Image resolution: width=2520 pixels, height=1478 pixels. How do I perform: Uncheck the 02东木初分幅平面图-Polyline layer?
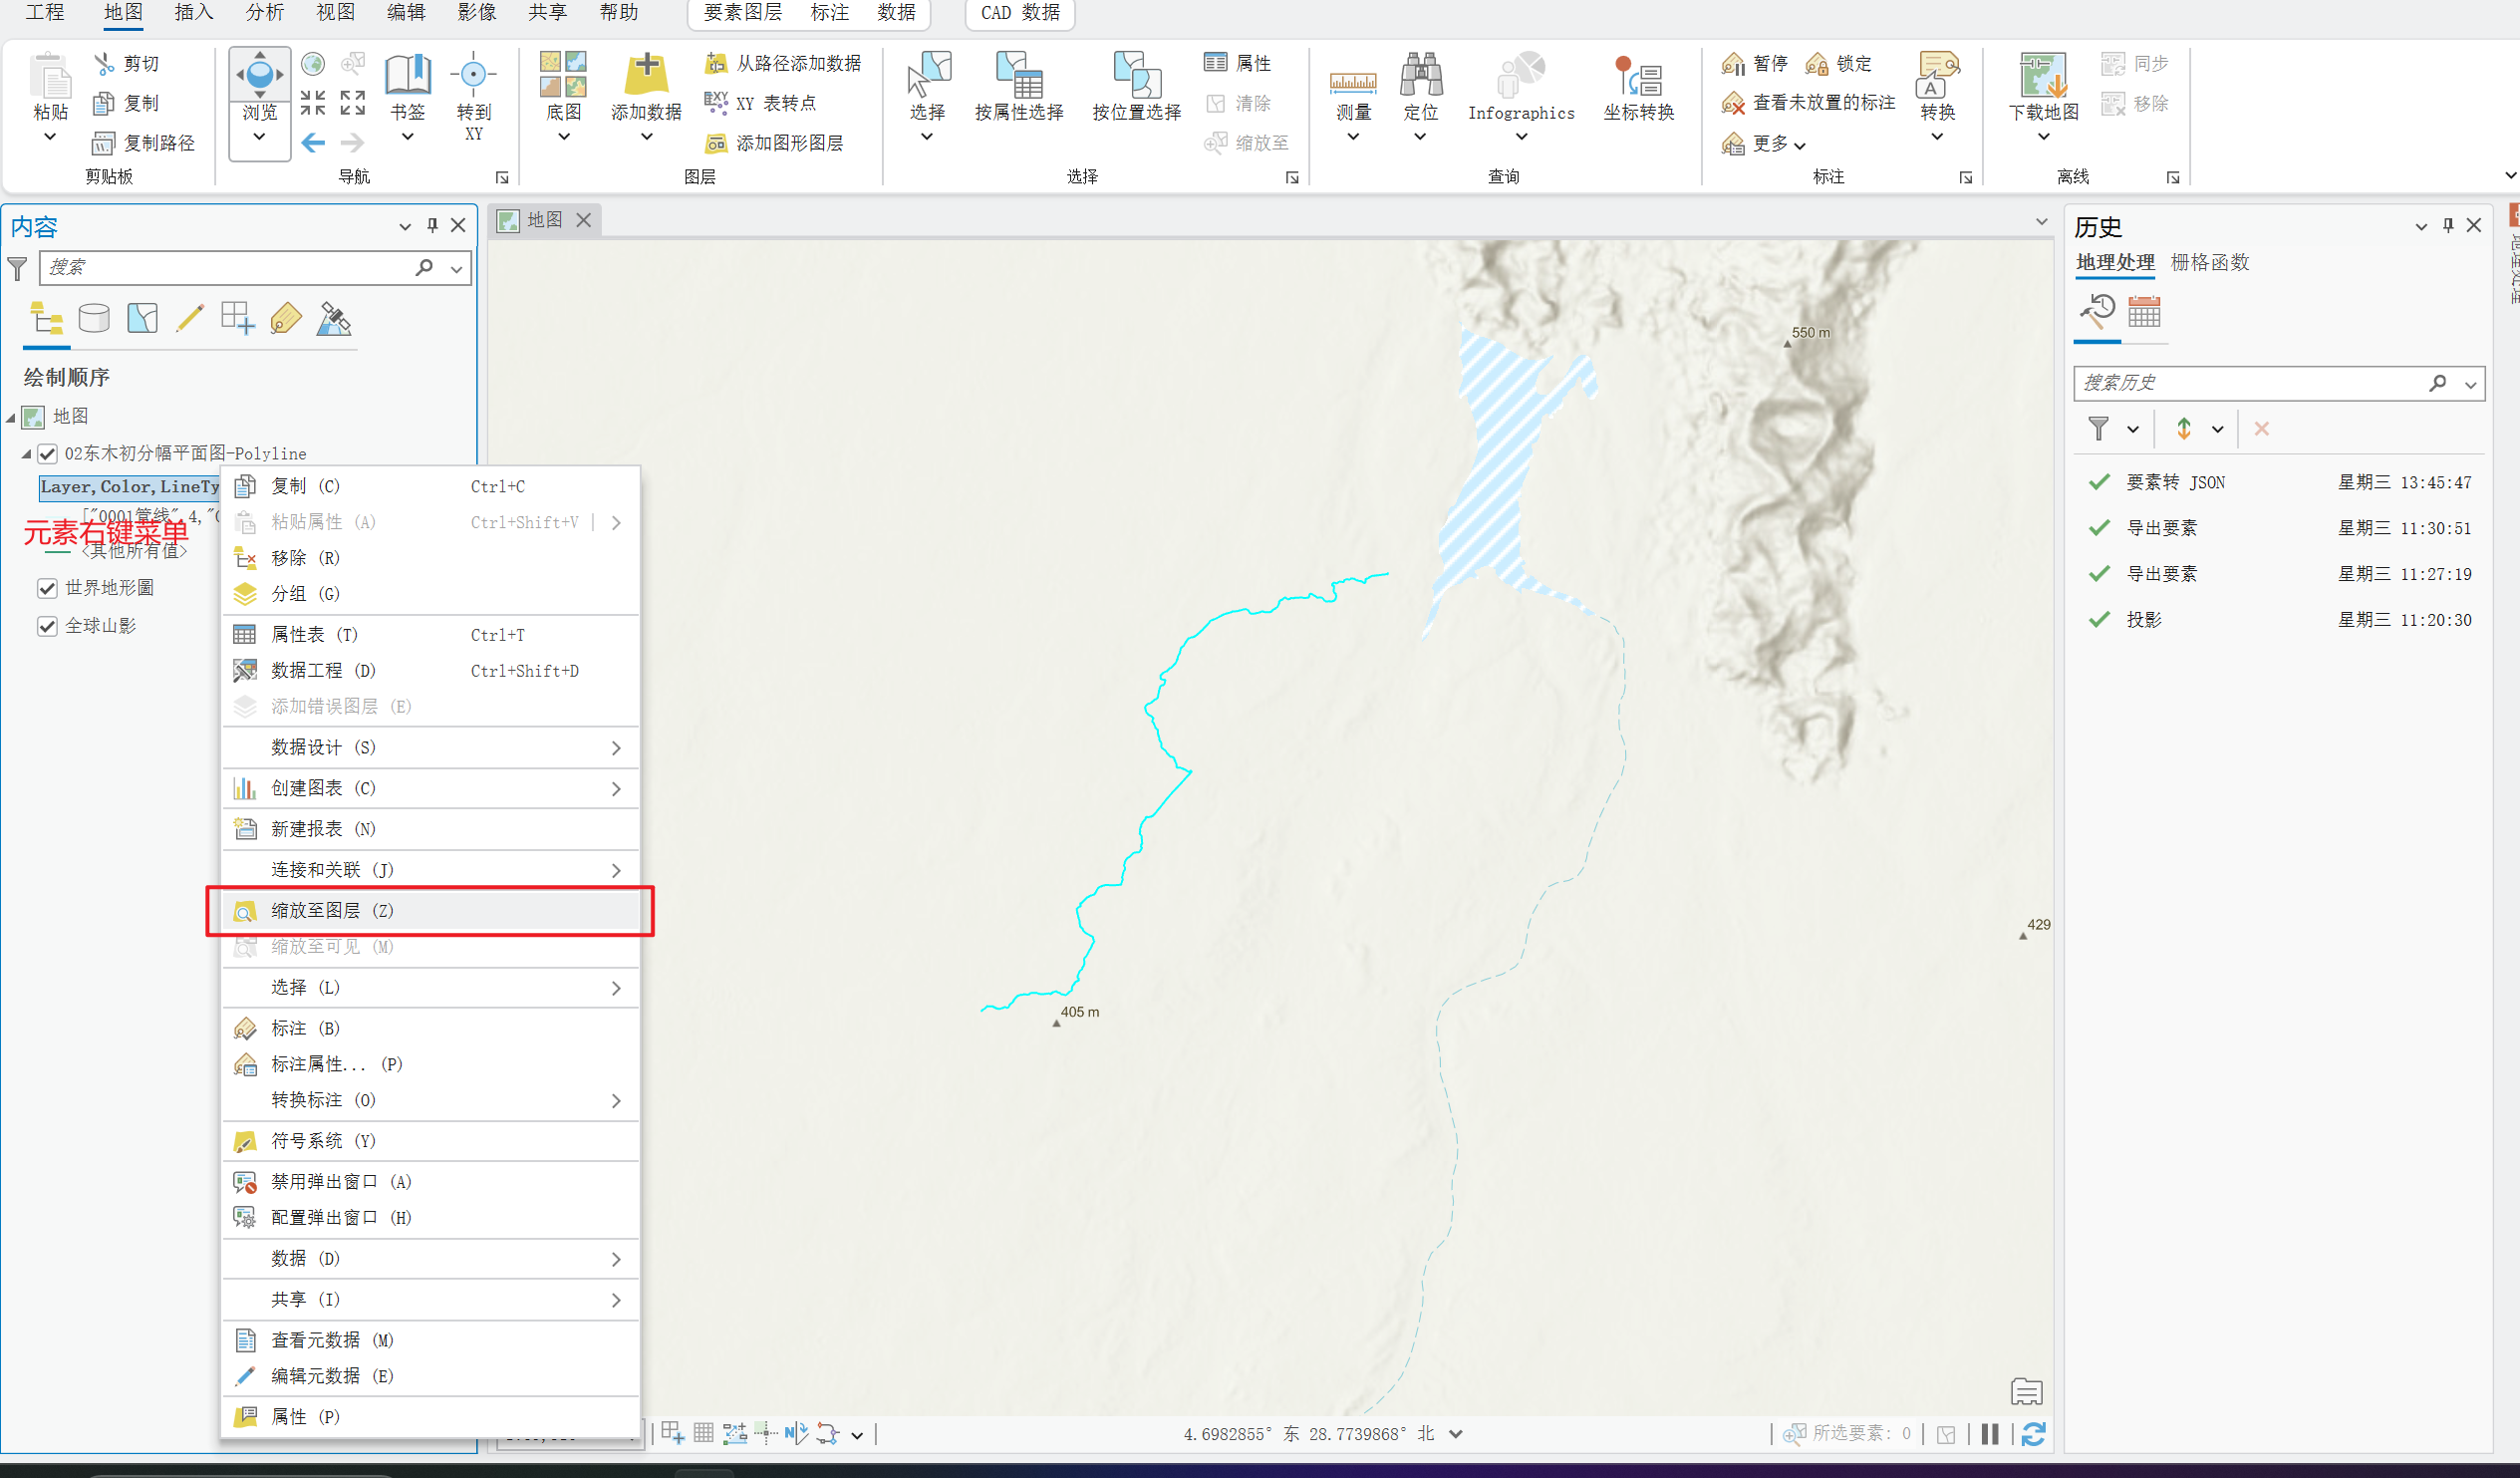pyautogui.click(x=47, y=454)
